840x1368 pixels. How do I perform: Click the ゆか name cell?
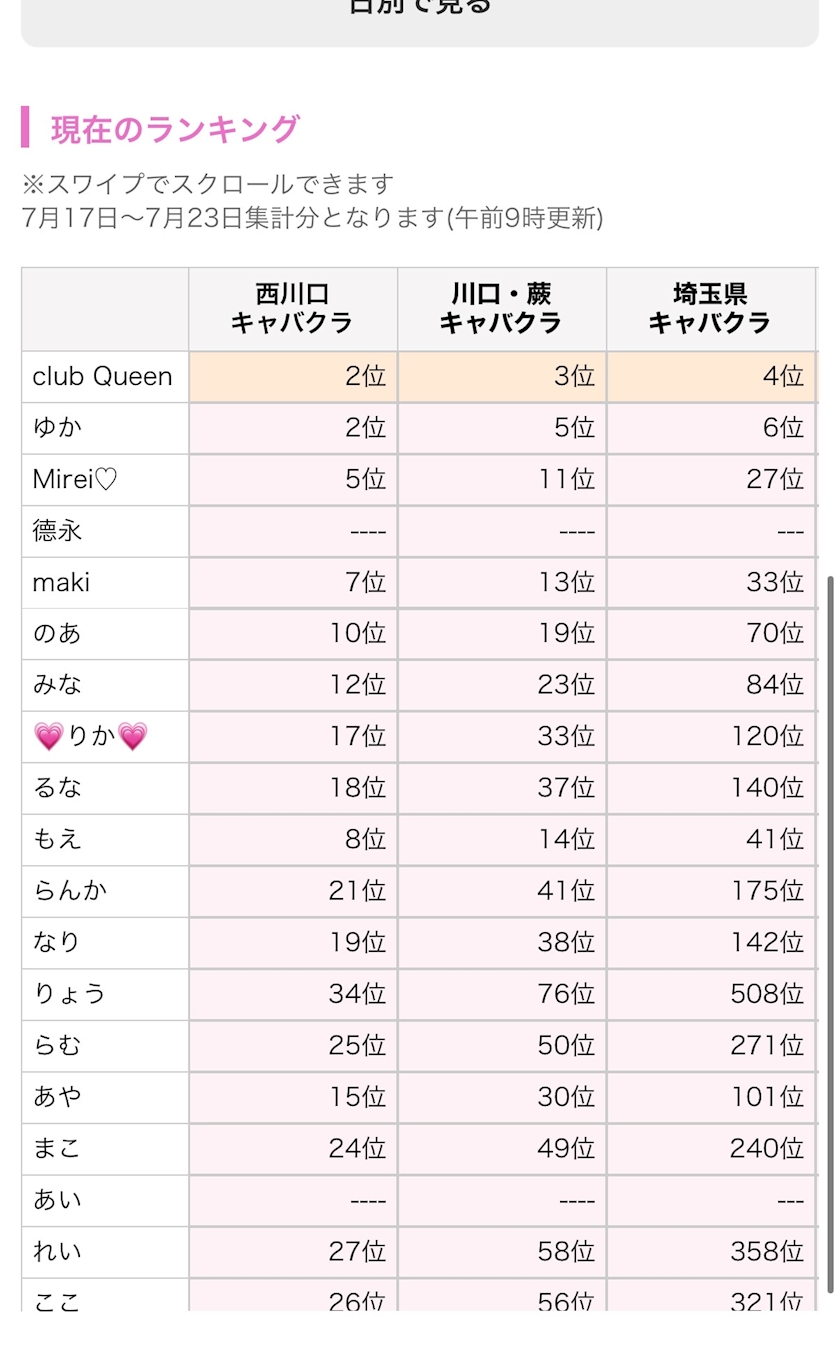click(105, 429)
